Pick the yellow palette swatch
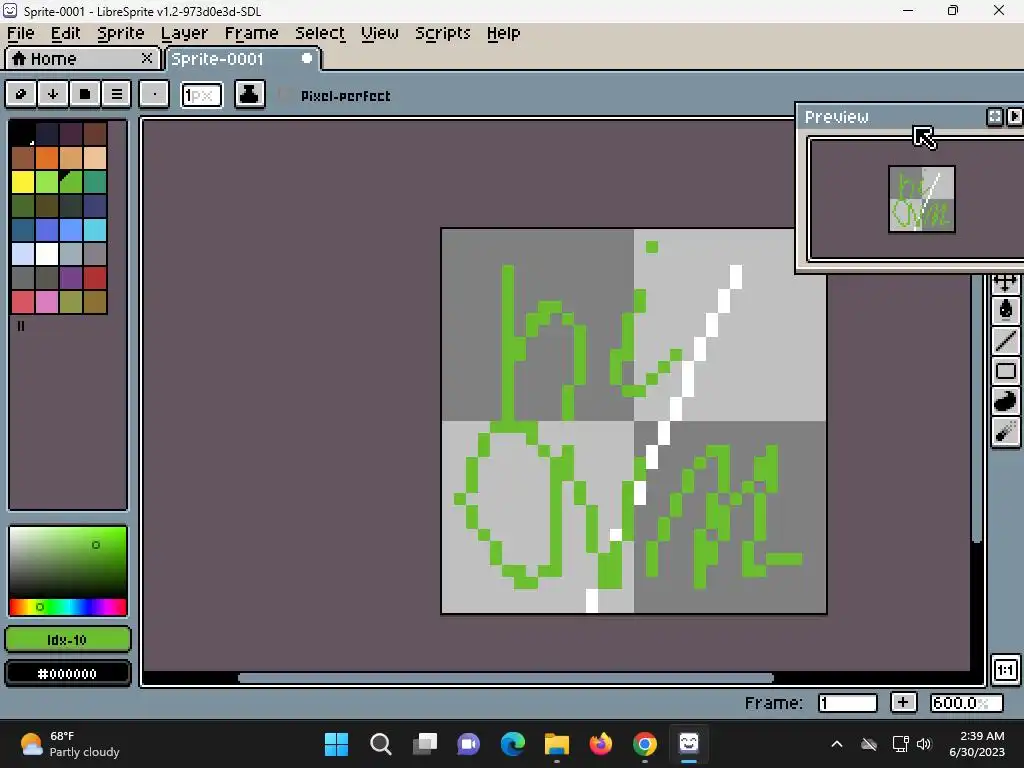Viewport: 1024px width, 768px height. coord(23,182)
